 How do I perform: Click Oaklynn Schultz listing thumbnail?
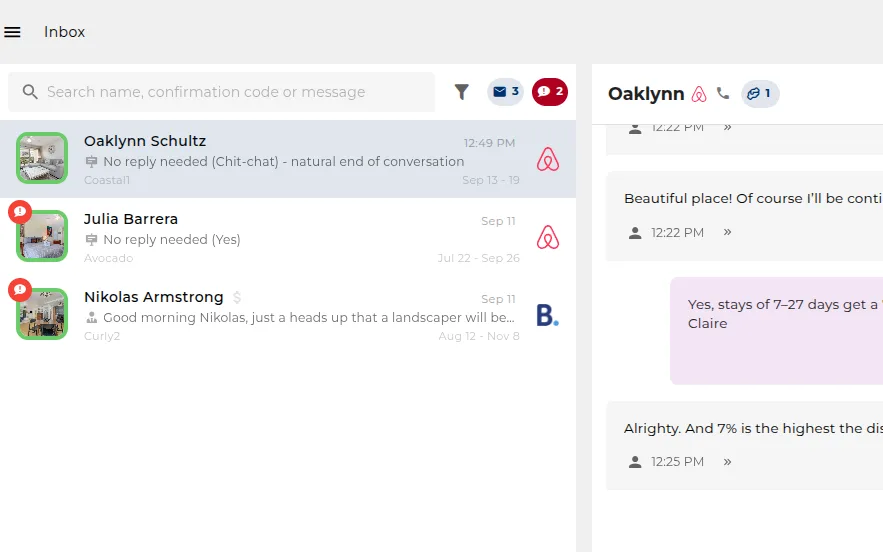point(42,158)
